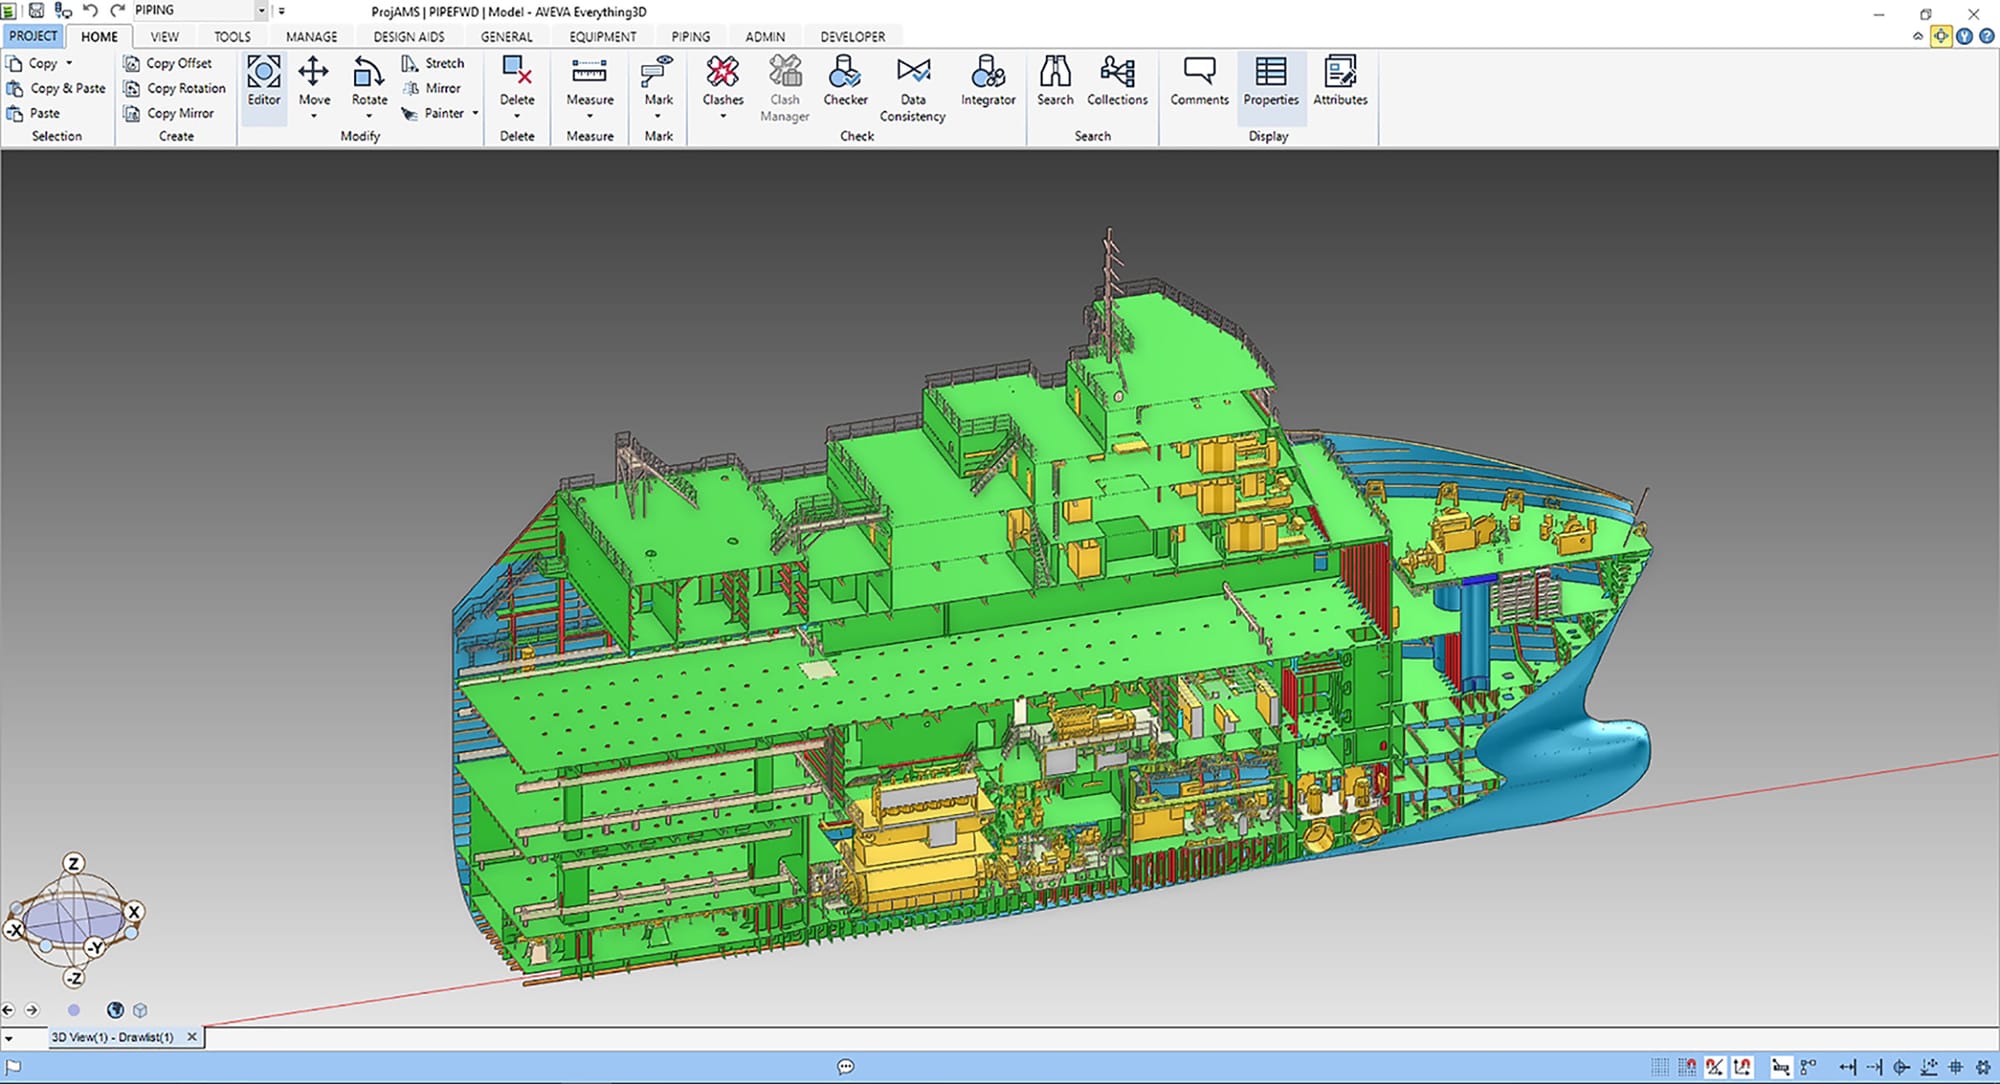The image size is (2000, 1084).
Task: Expand the view tab list arrow
Action: pos(9,1039)
